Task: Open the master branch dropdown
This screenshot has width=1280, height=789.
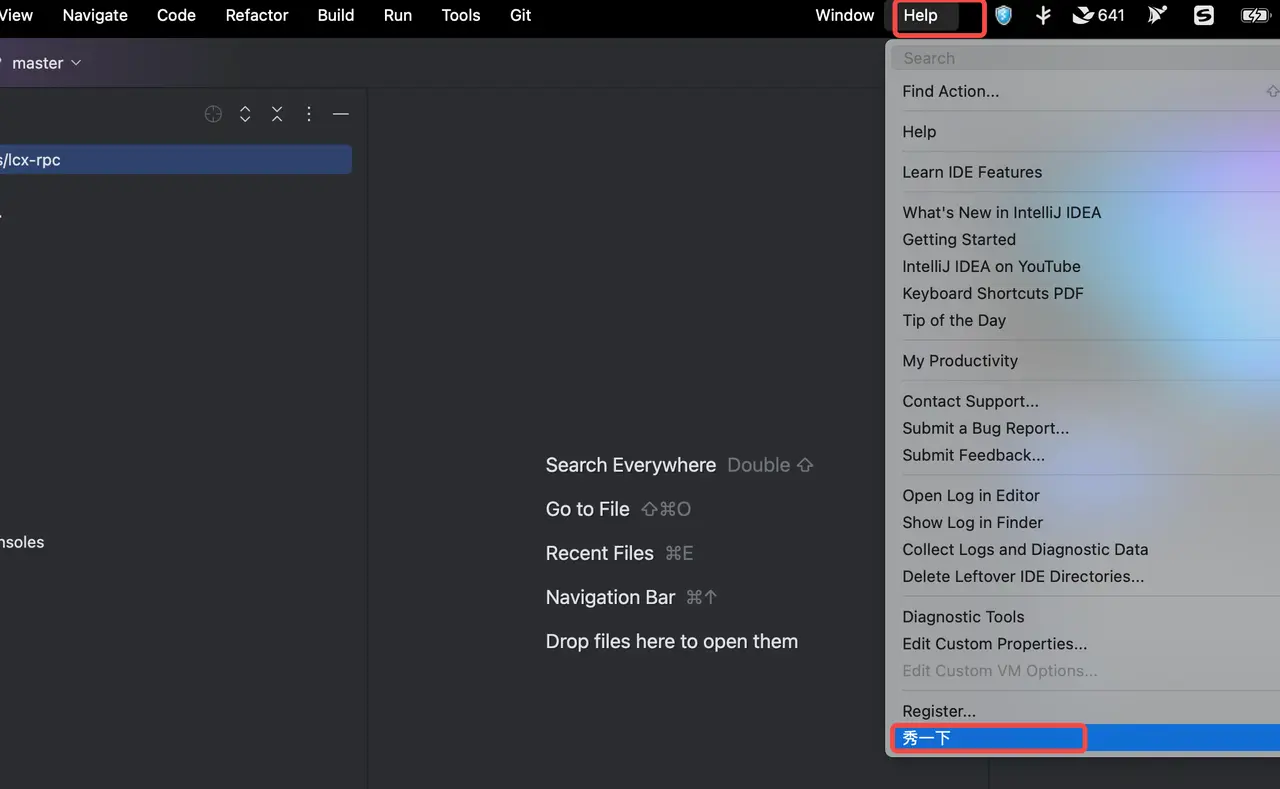Action: click(46, 63)
